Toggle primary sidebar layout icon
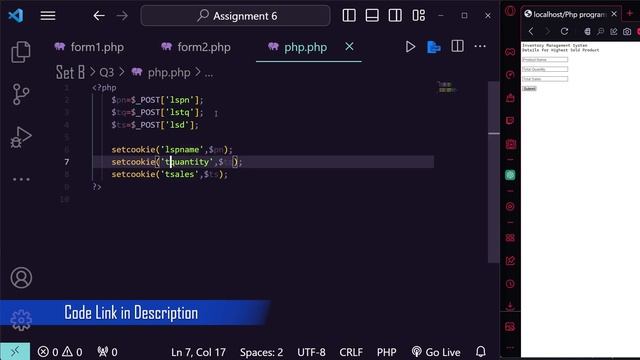The width and height of the screenshot is (640, 360). pyautogui.click(x=349, y=16)
